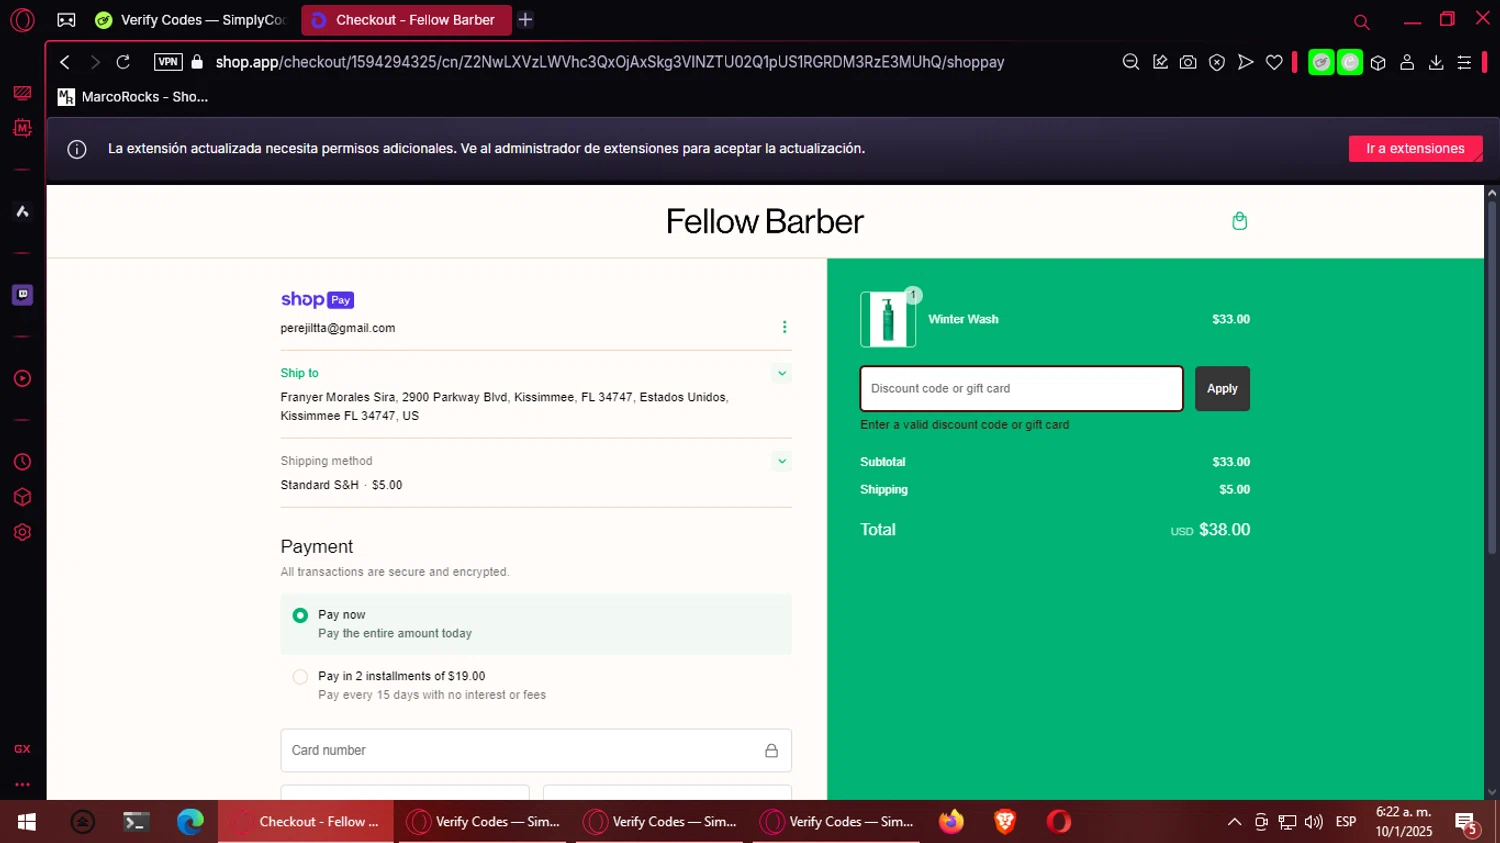Focus the Discount code or gift card field

coord(1021,388)
